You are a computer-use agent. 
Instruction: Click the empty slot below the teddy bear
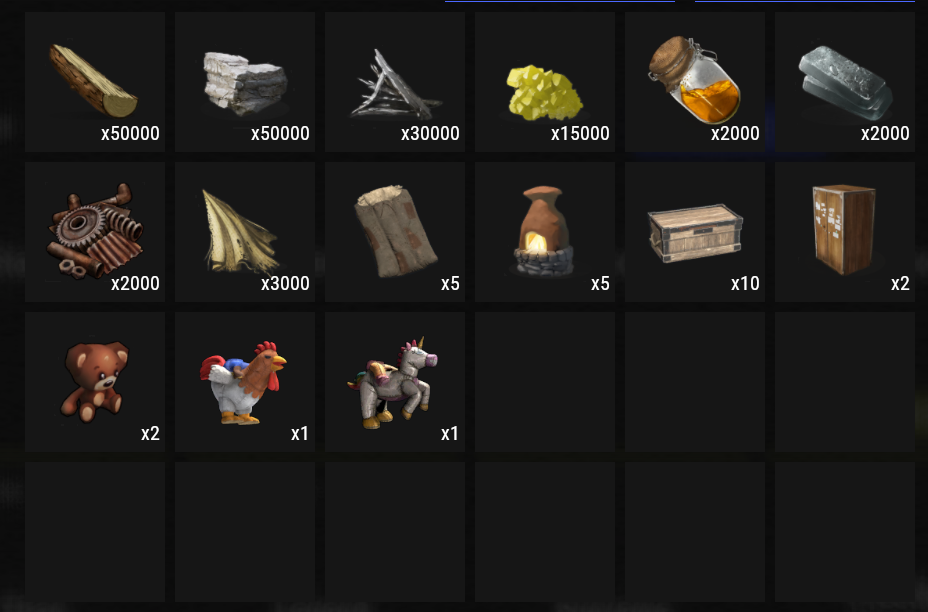pos(95,532)
